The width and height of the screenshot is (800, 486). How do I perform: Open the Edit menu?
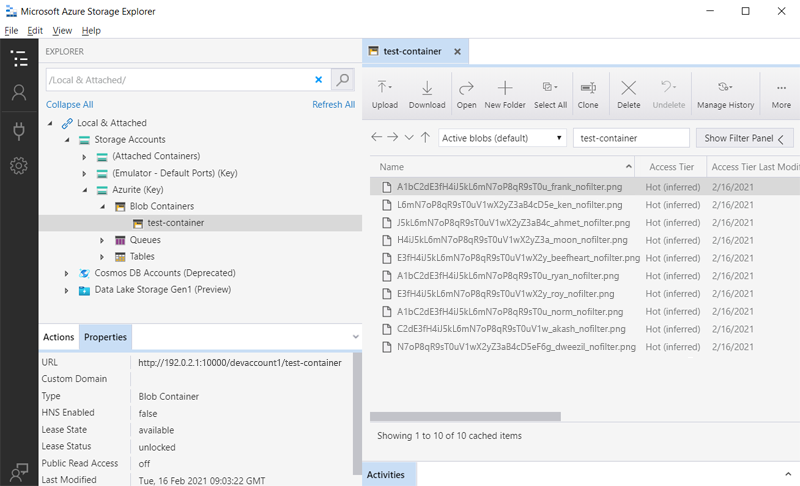pos(35,31)
